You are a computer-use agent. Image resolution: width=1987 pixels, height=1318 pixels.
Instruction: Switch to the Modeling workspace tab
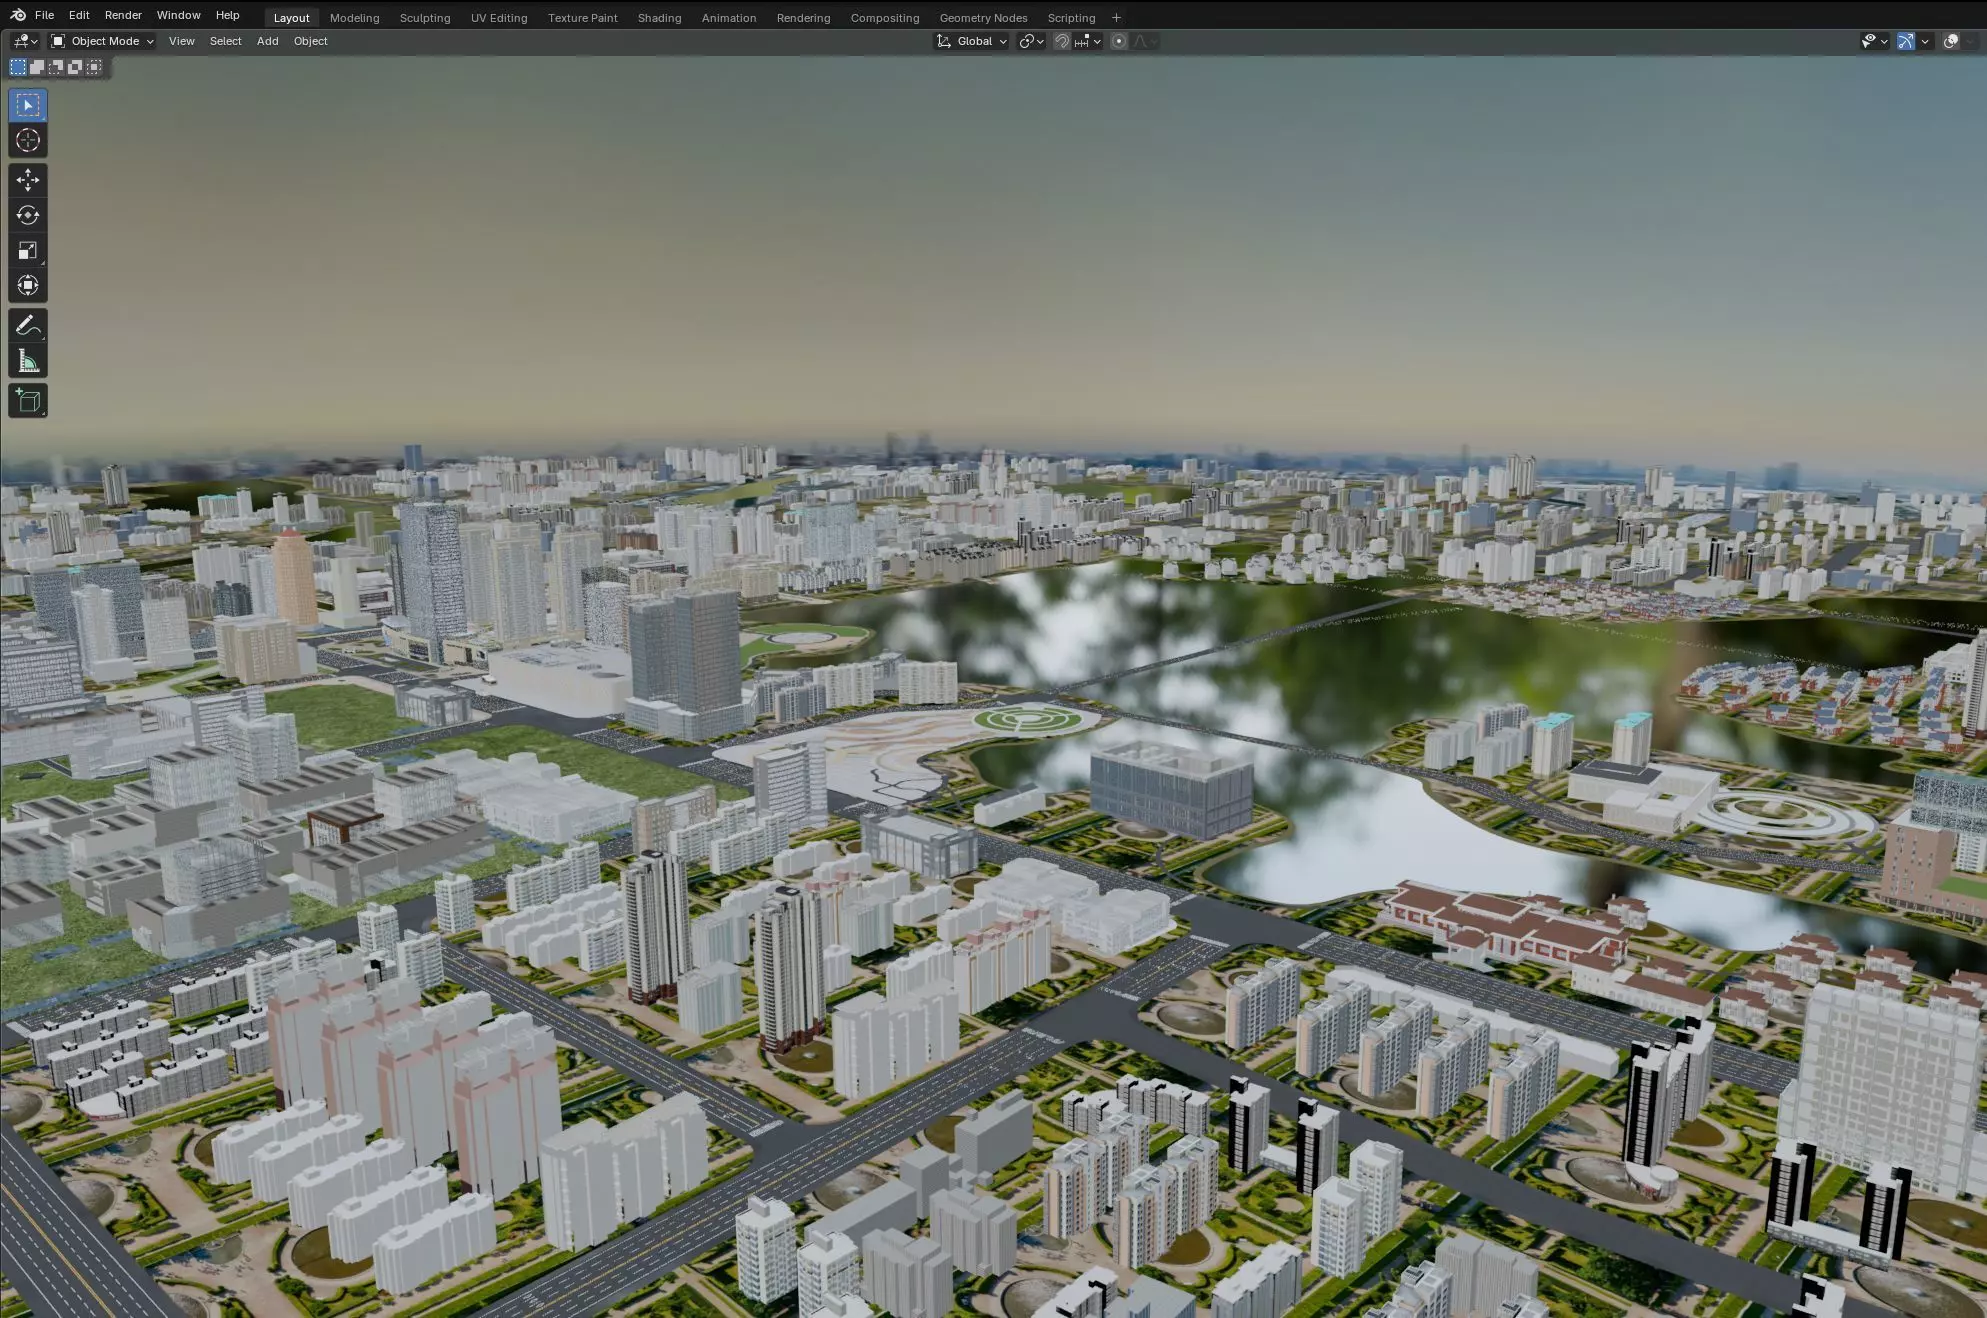coord(354,18)
